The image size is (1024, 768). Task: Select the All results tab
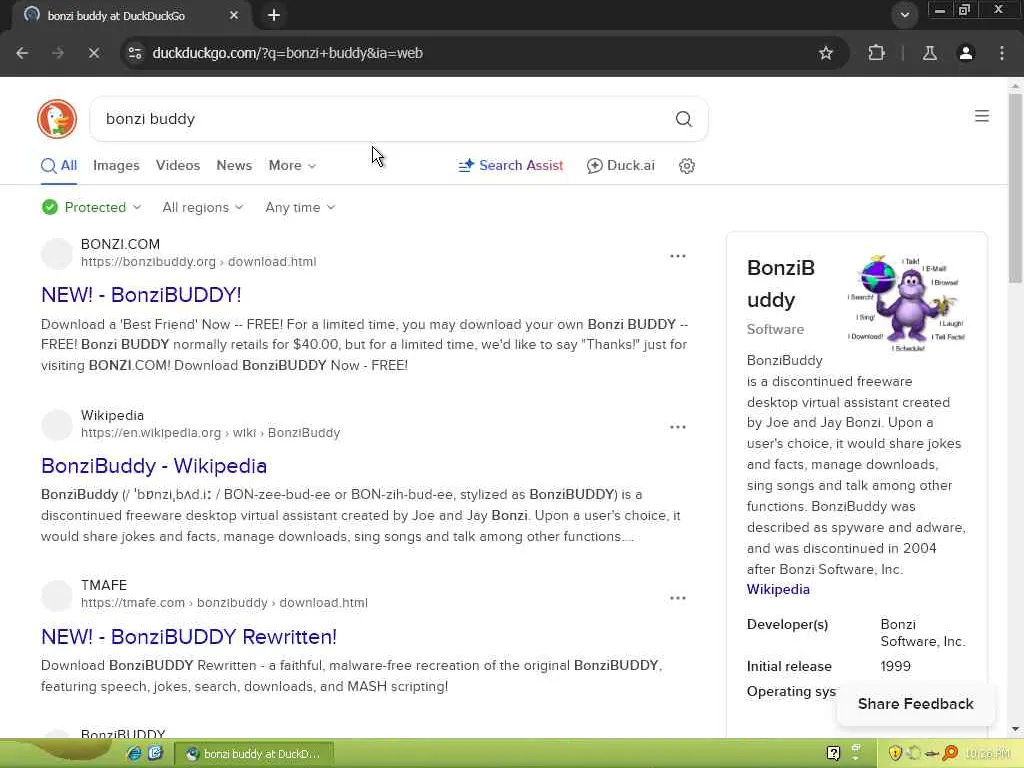pyautogui.click(x=59, y=165)
